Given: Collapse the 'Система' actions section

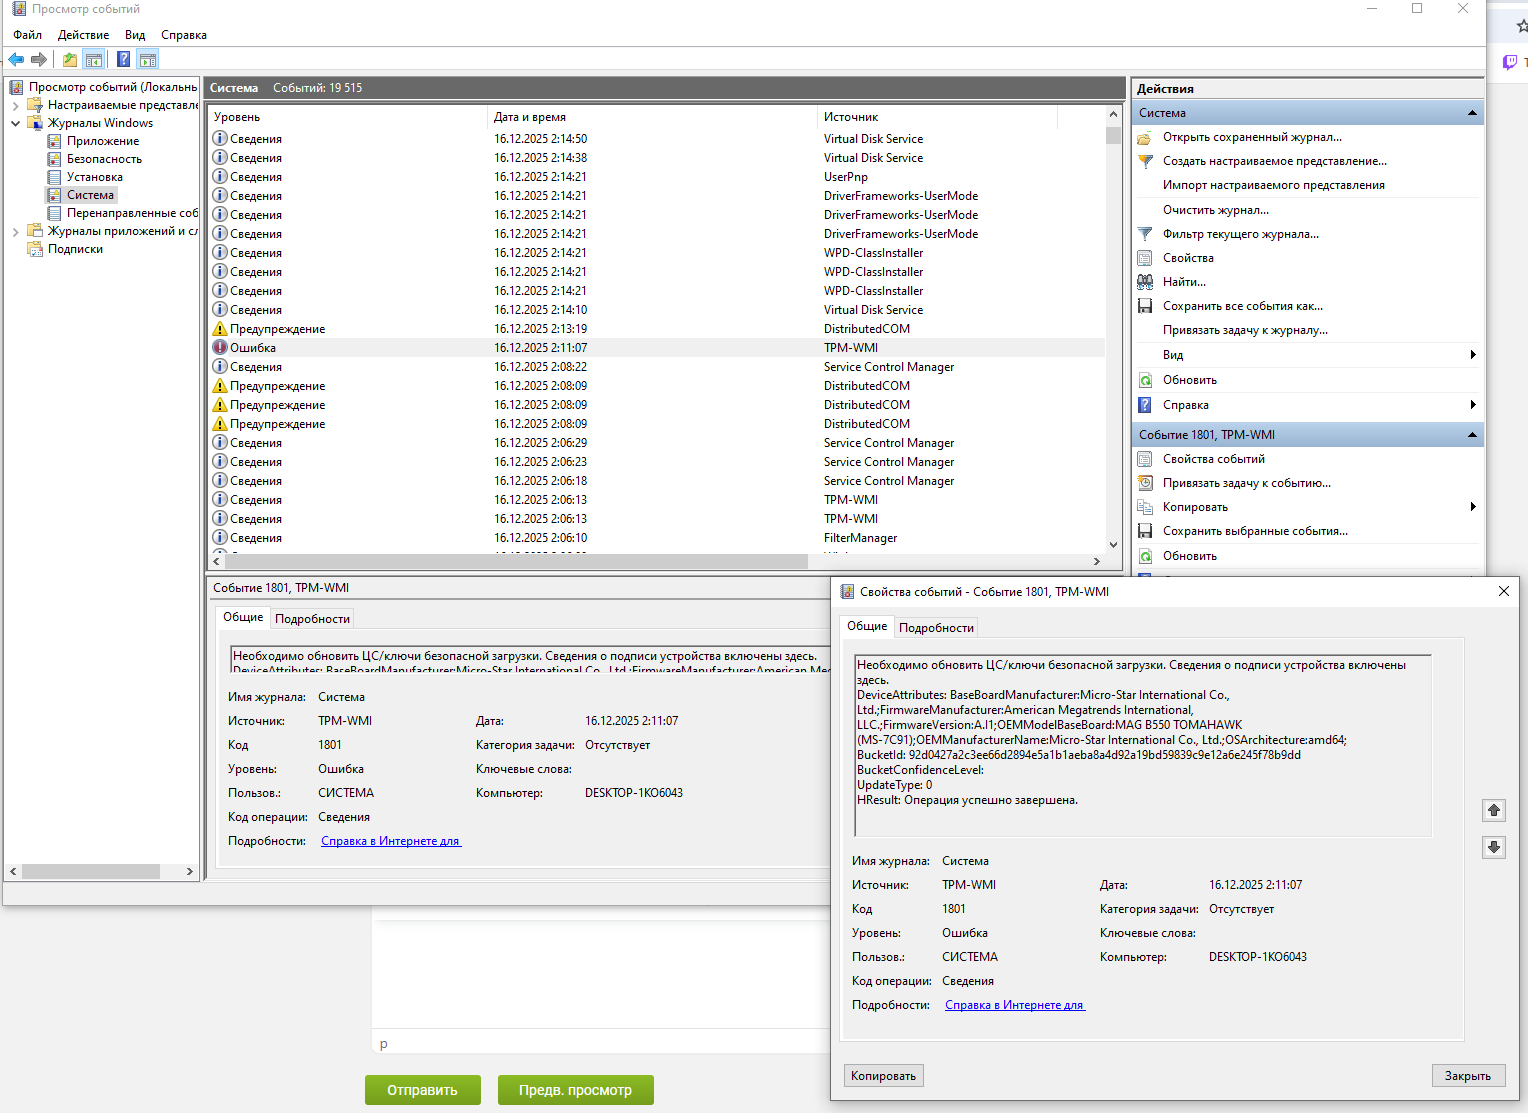Looking at the screenshot, I should pyautogui.click(x=1472, y=113).
